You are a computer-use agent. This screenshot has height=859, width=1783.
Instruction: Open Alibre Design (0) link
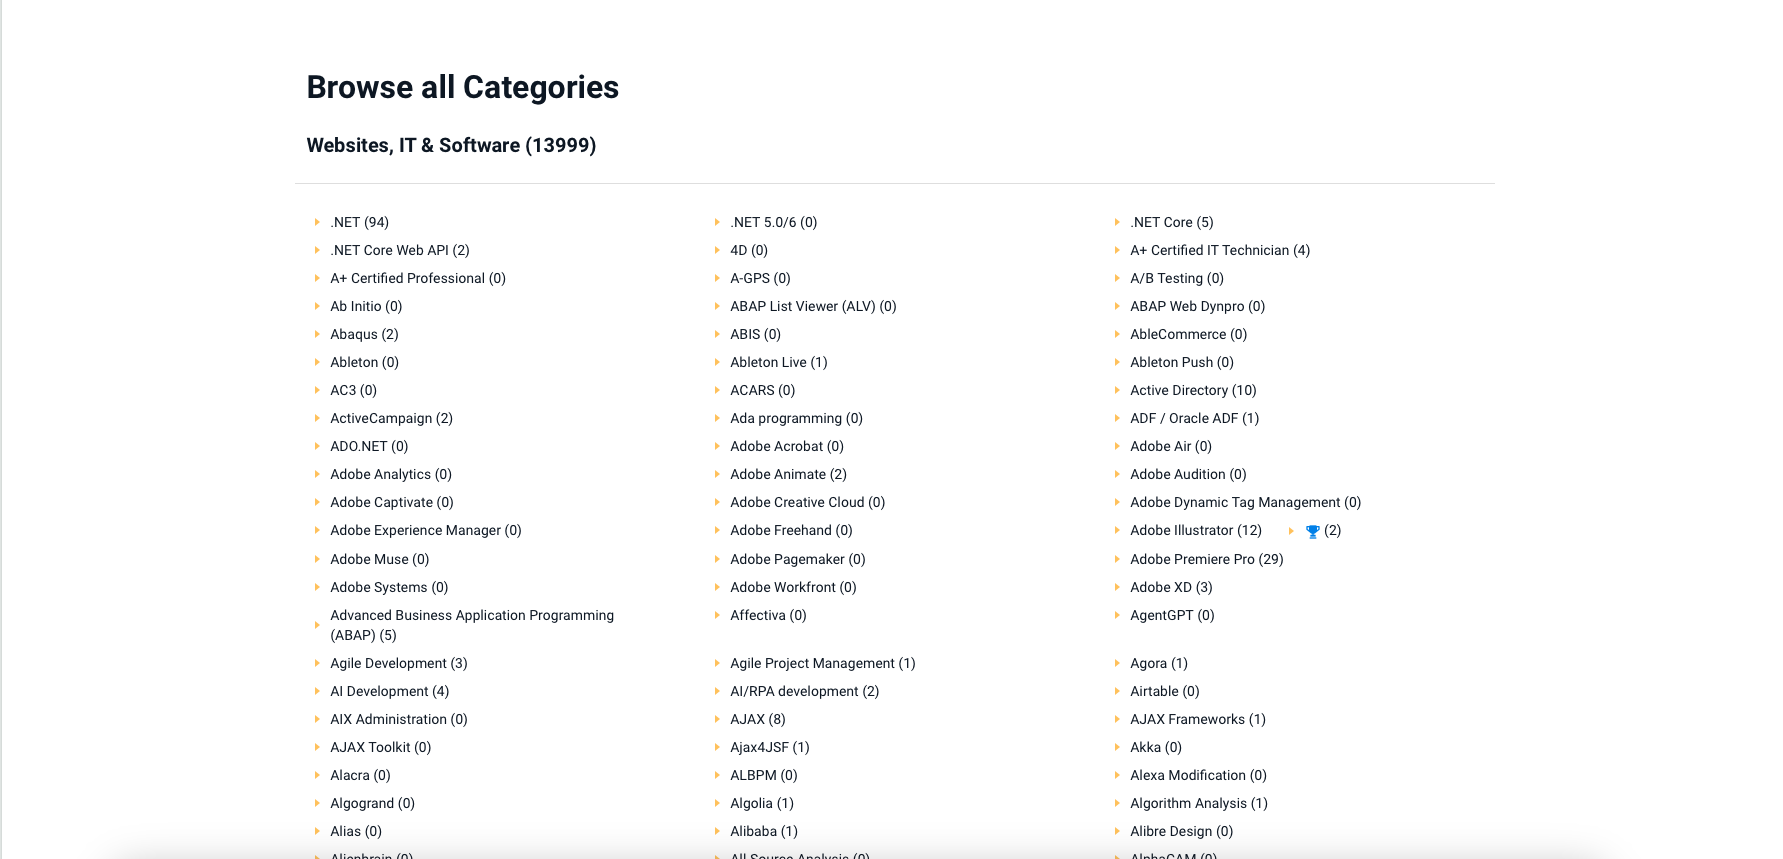click(x=1181, y=831)
